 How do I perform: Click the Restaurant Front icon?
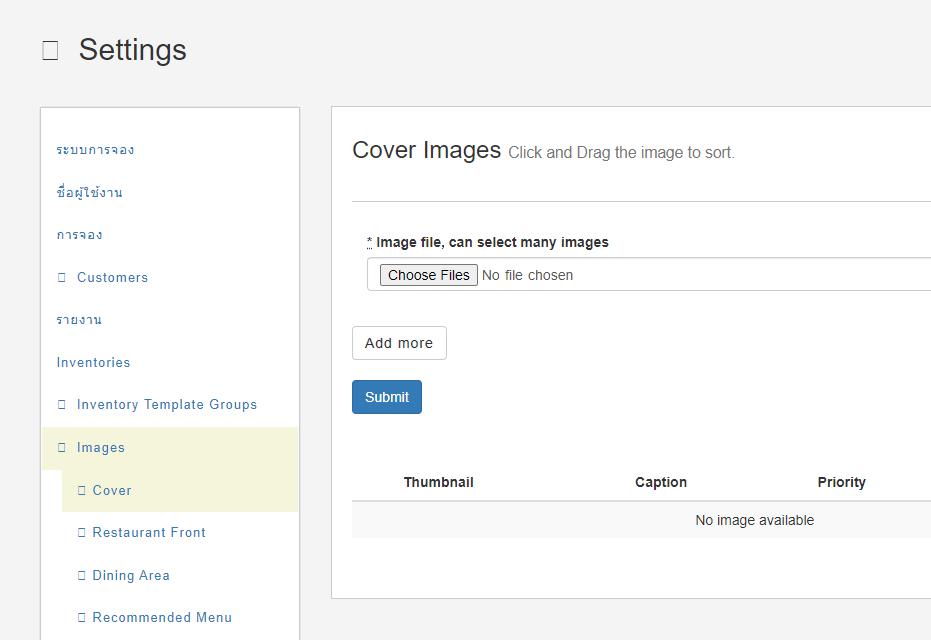click(82, 533)
